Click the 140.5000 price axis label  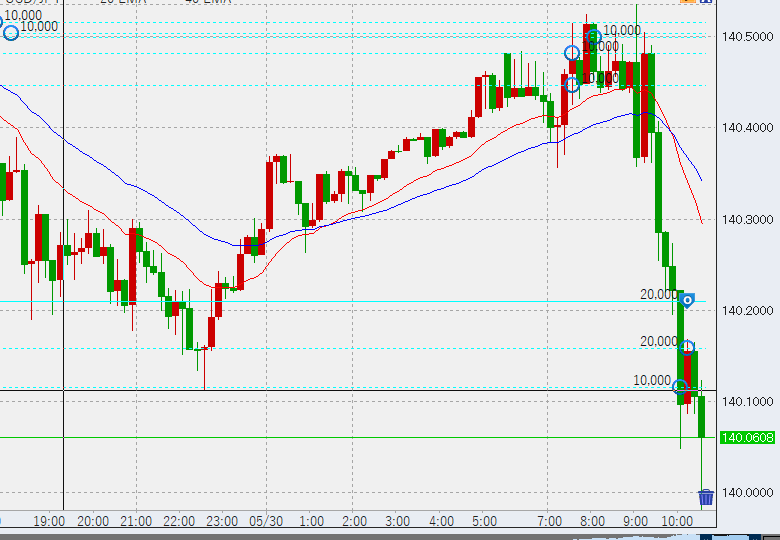pyautogui.click(x=746, y=37)
